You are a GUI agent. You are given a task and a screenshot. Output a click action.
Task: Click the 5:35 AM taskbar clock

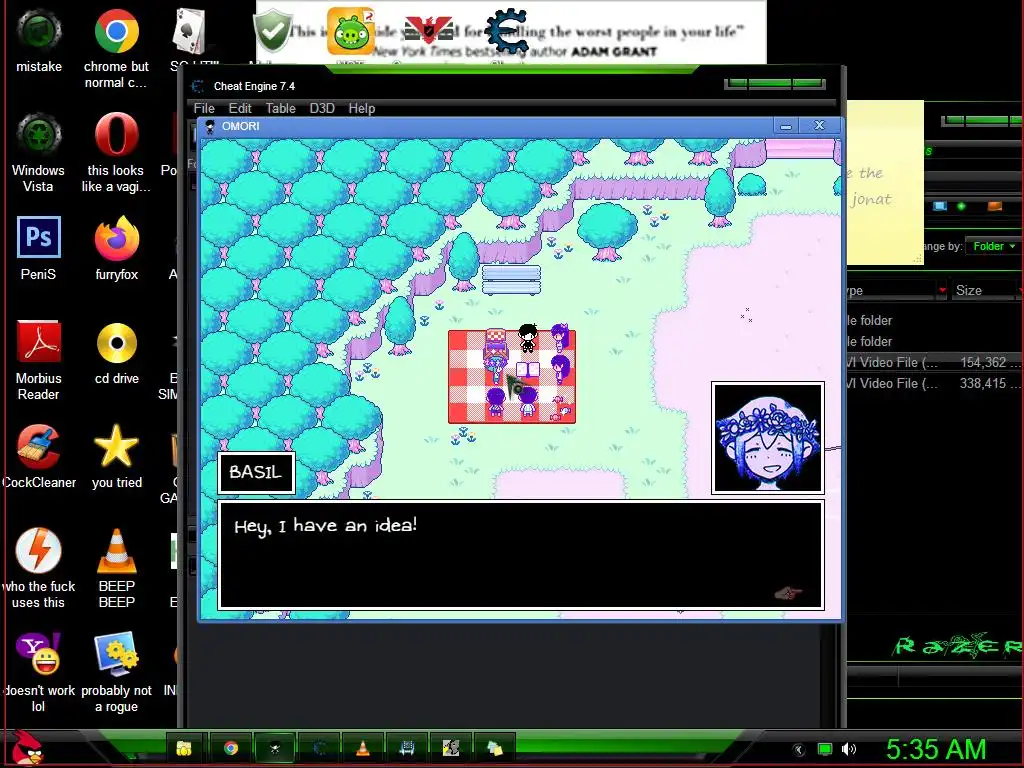click(x=936, y=749)
